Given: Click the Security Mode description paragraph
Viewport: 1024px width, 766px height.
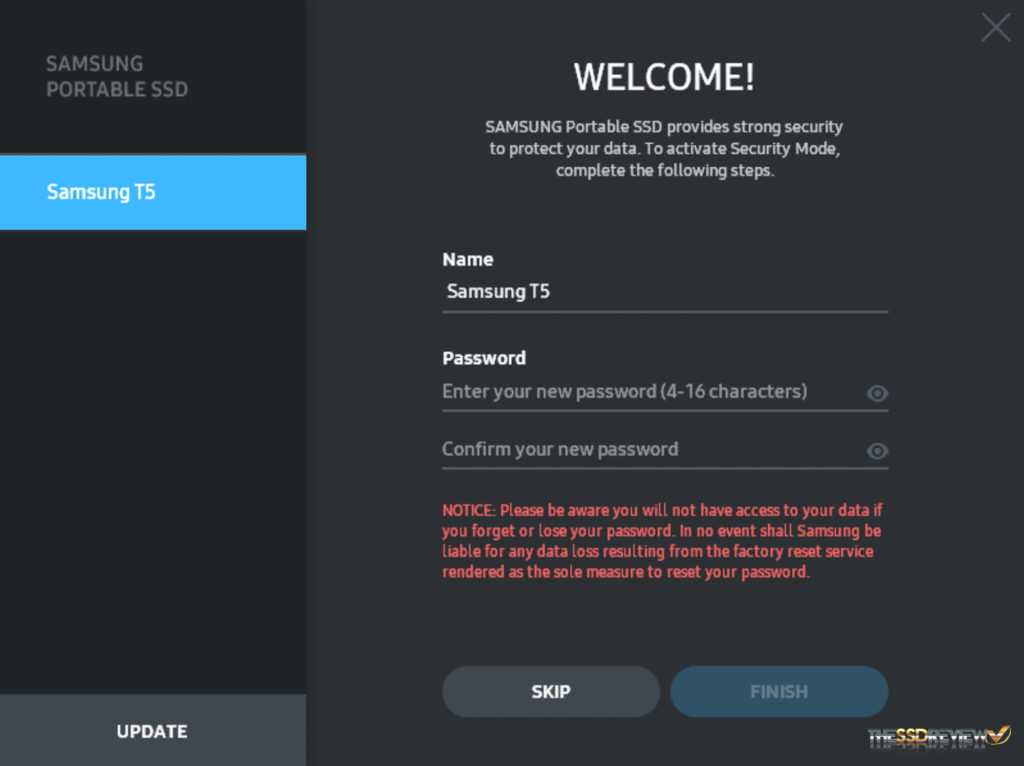Looking at the screenshot, I should (x=664, y=149).
